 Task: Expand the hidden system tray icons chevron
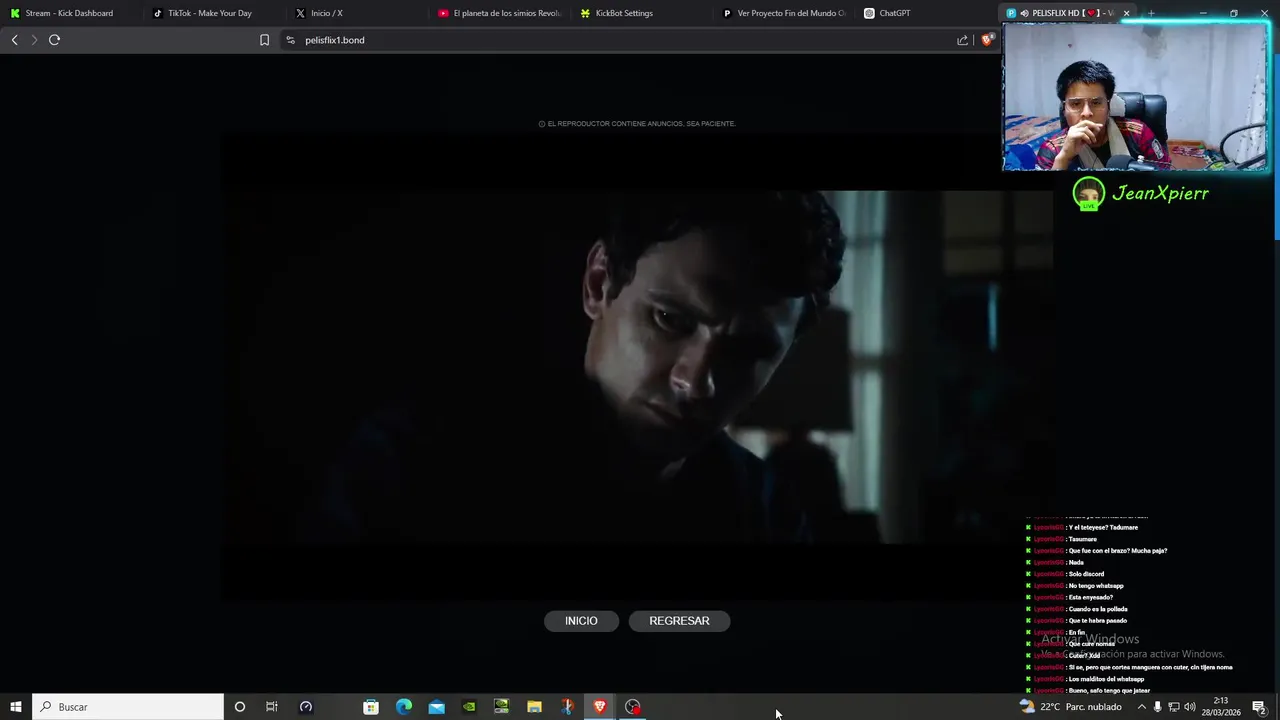coord(1141,707)
